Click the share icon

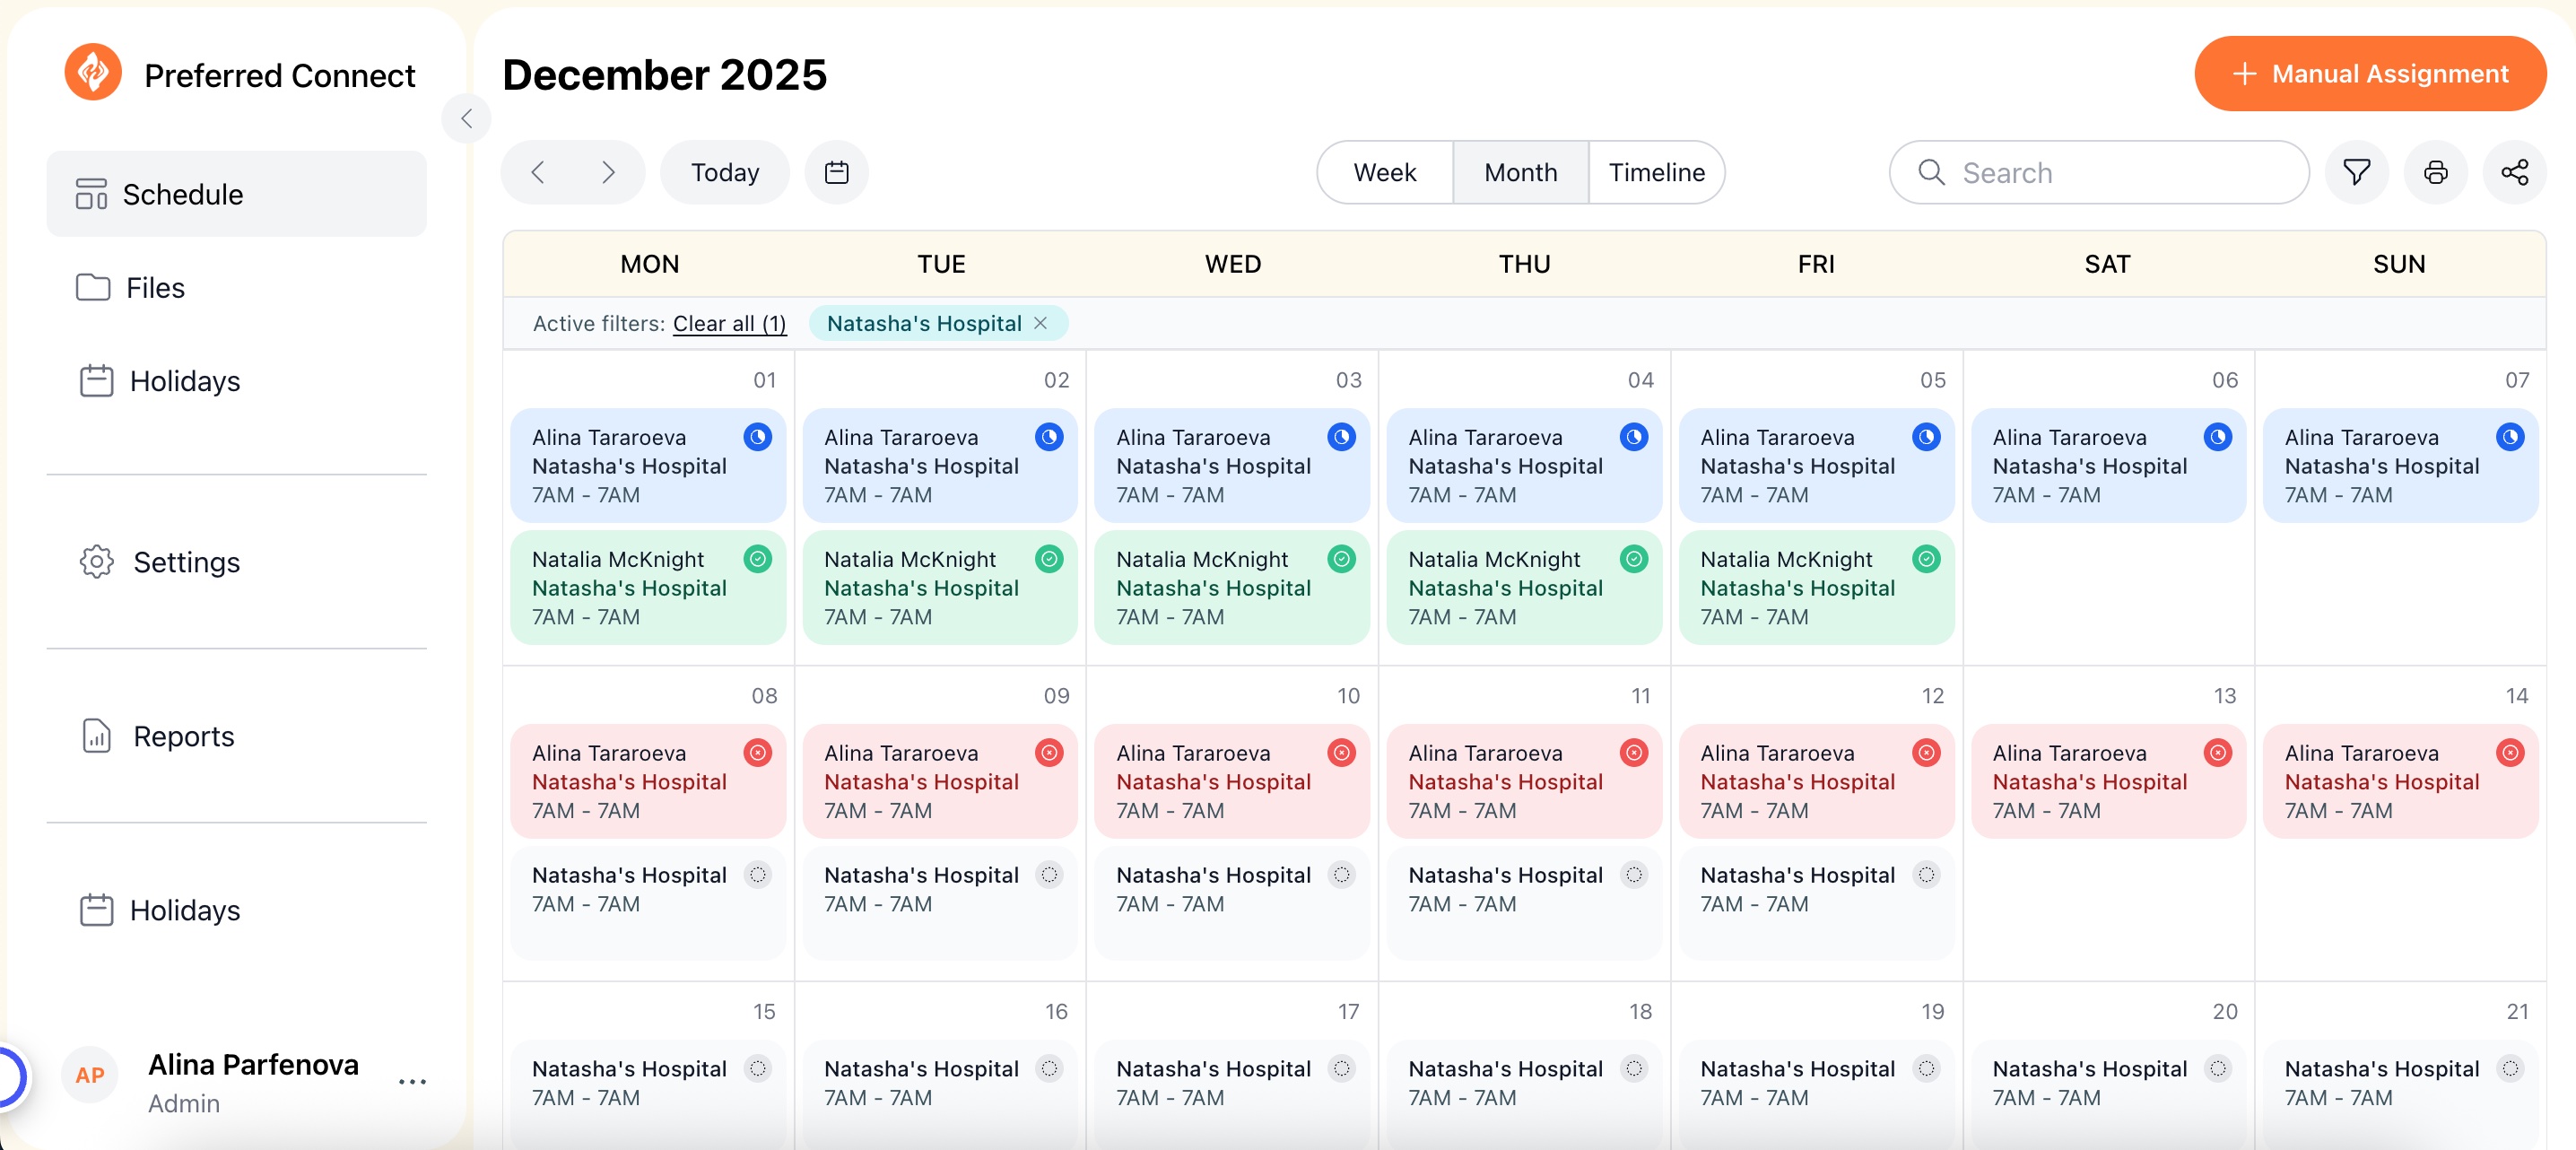pos(2515,172)
